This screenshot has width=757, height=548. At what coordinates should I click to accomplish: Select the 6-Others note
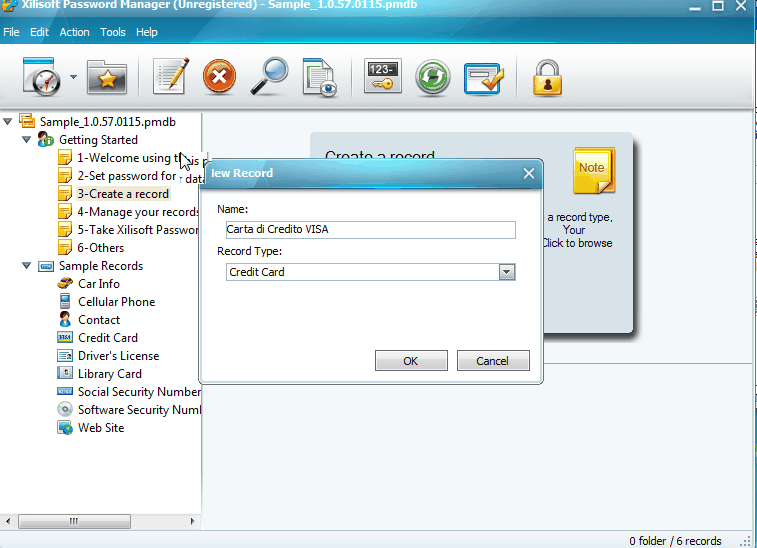point(101,248)
